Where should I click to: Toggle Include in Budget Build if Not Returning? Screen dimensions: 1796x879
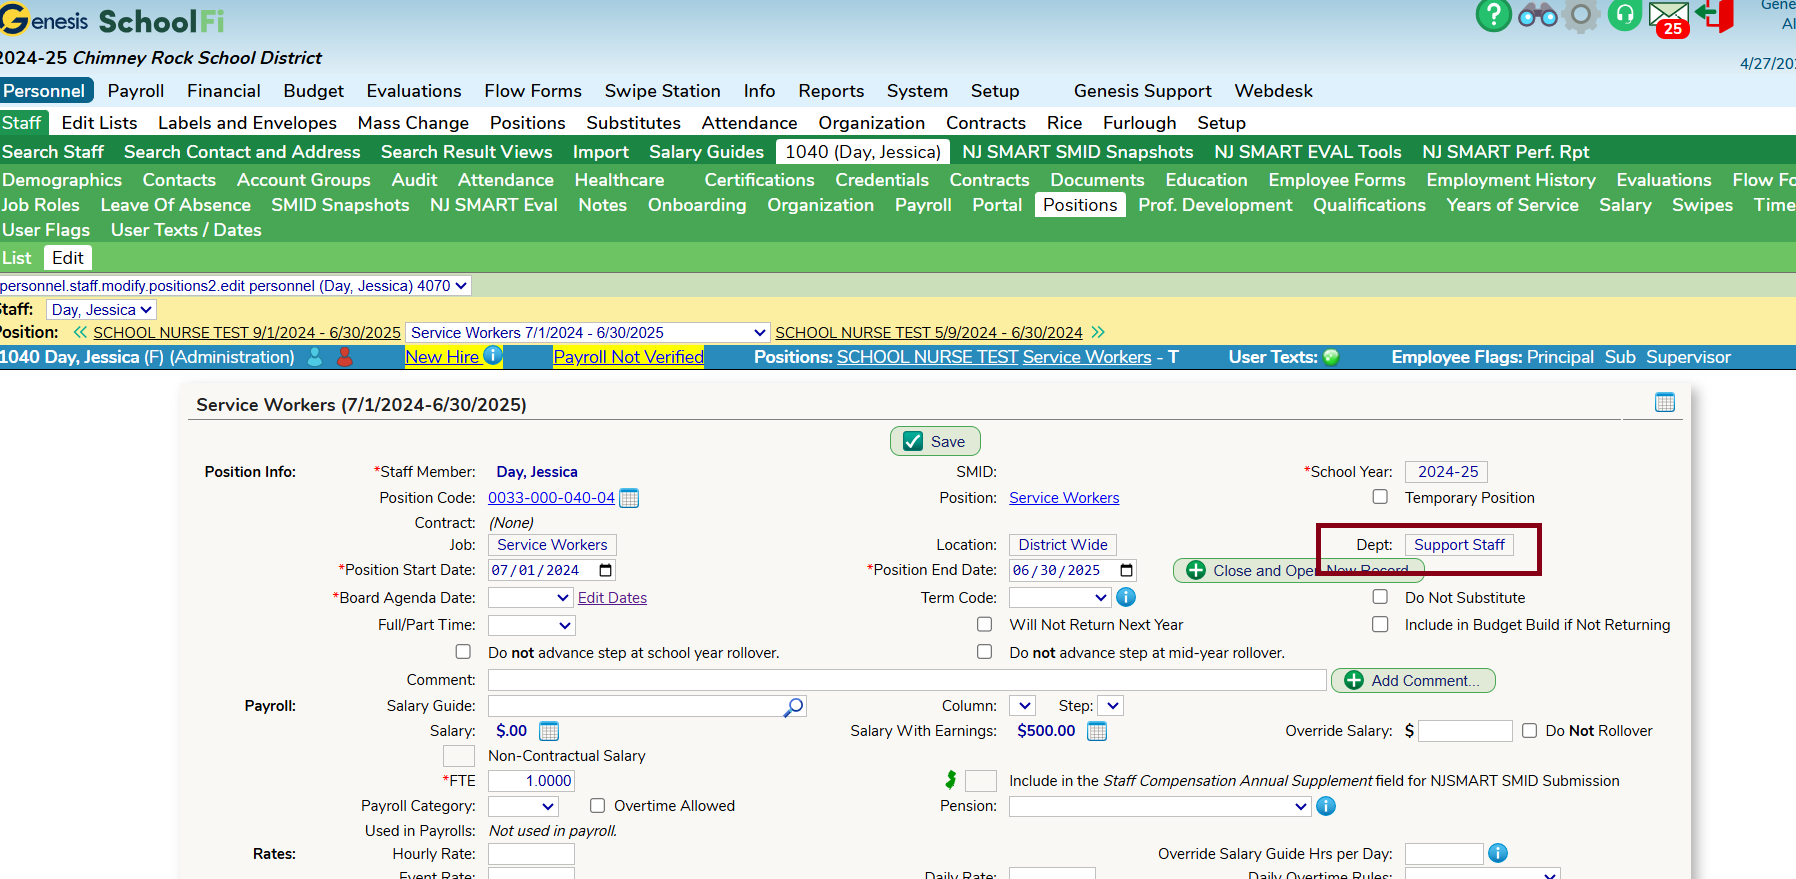click(x=1380, y=624)
